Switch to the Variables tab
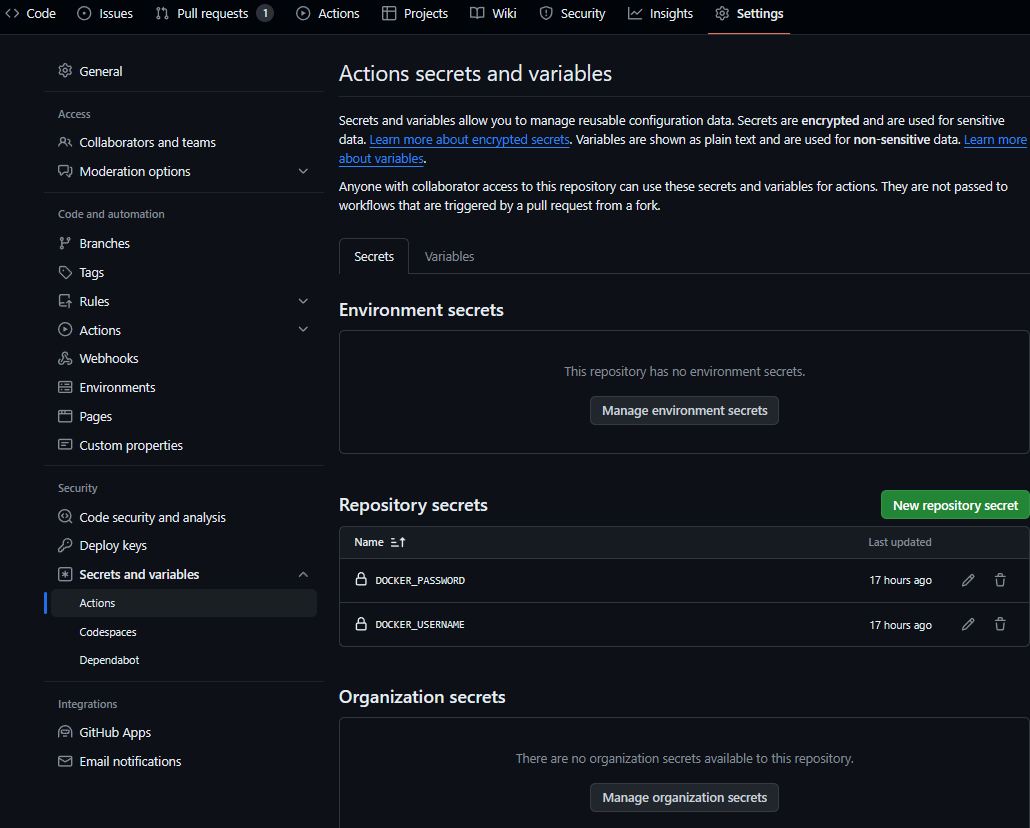The width and height of the screenshot is (1030, 828). coord(449,256)
